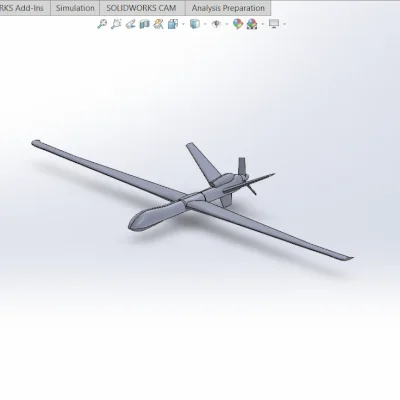Image resolution: width=400 pixels, height=400 pixels.
Task: Expand the View Orientation dropdown arrow
Action: [183, 24]
